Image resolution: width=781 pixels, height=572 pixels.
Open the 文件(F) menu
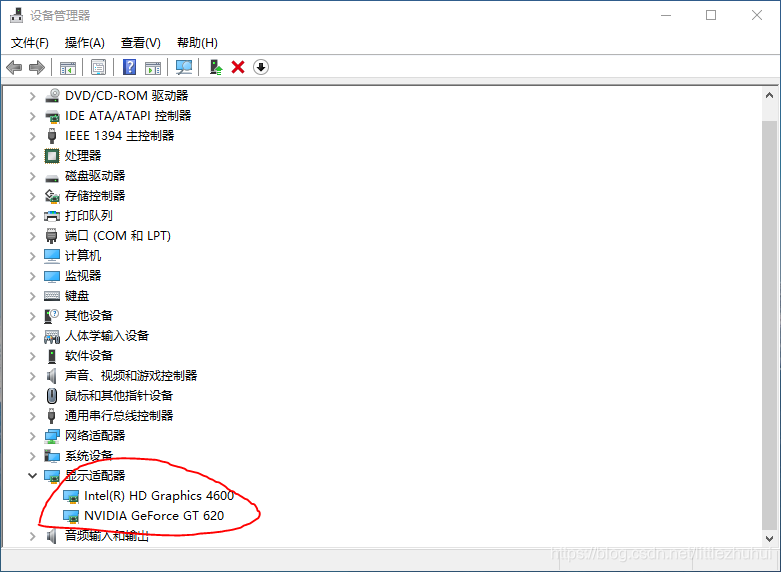30,43
